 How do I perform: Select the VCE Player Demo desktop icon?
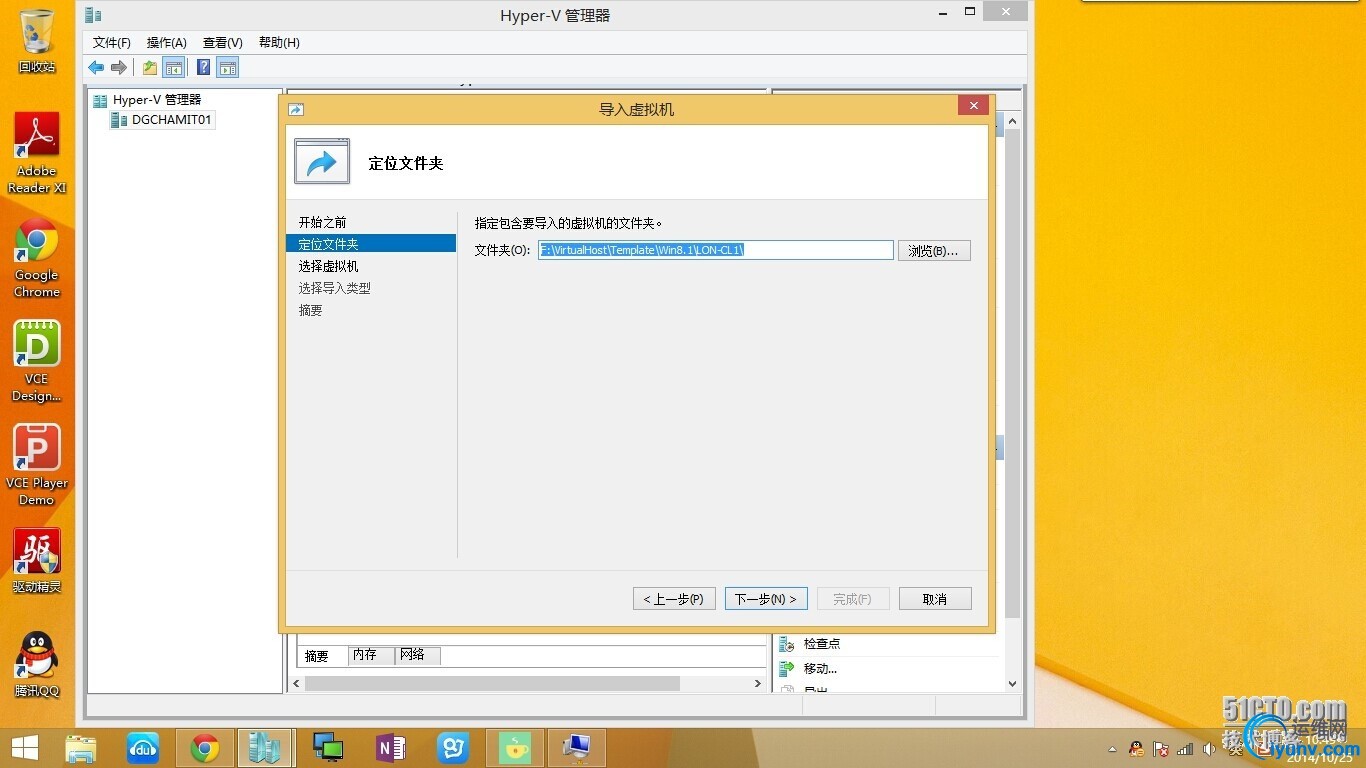[37, 465]
